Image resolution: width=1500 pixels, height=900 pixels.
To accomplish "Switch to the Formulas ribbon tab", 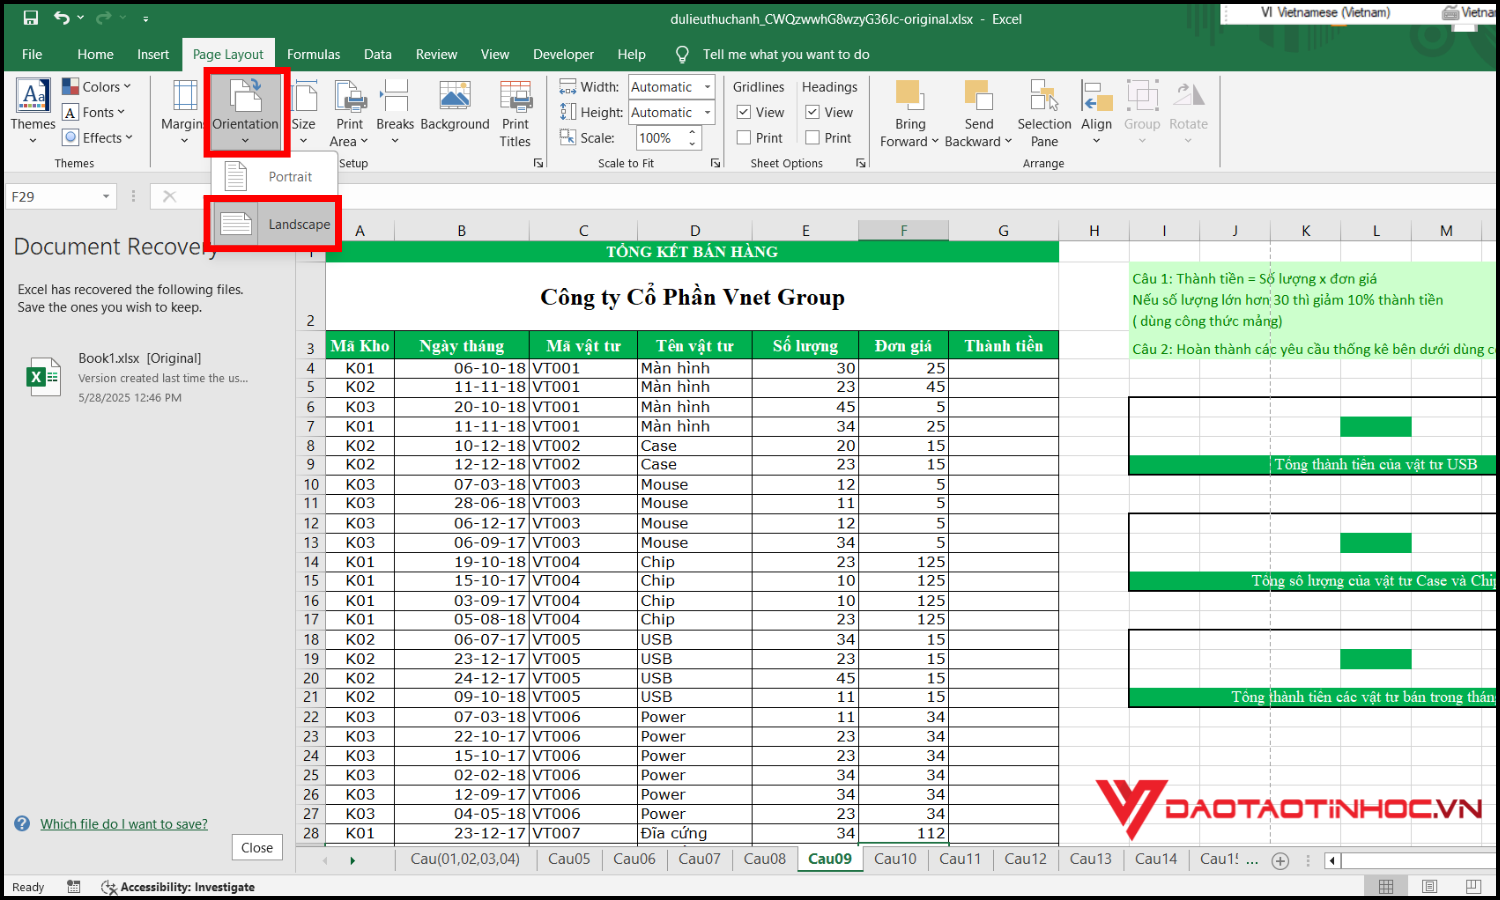I will click(x=313, y=54).
